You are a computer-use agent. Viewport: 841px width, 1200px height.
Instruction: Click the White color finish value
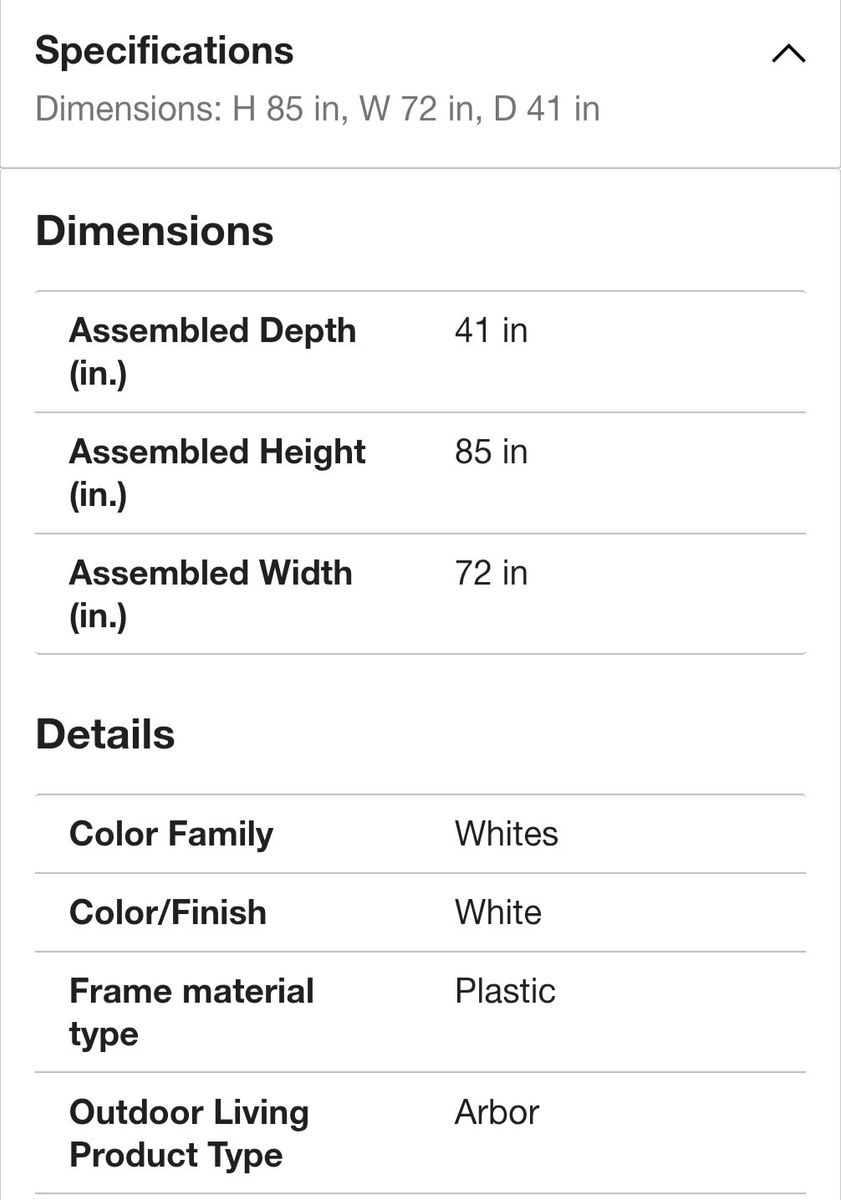click(498, 913)
